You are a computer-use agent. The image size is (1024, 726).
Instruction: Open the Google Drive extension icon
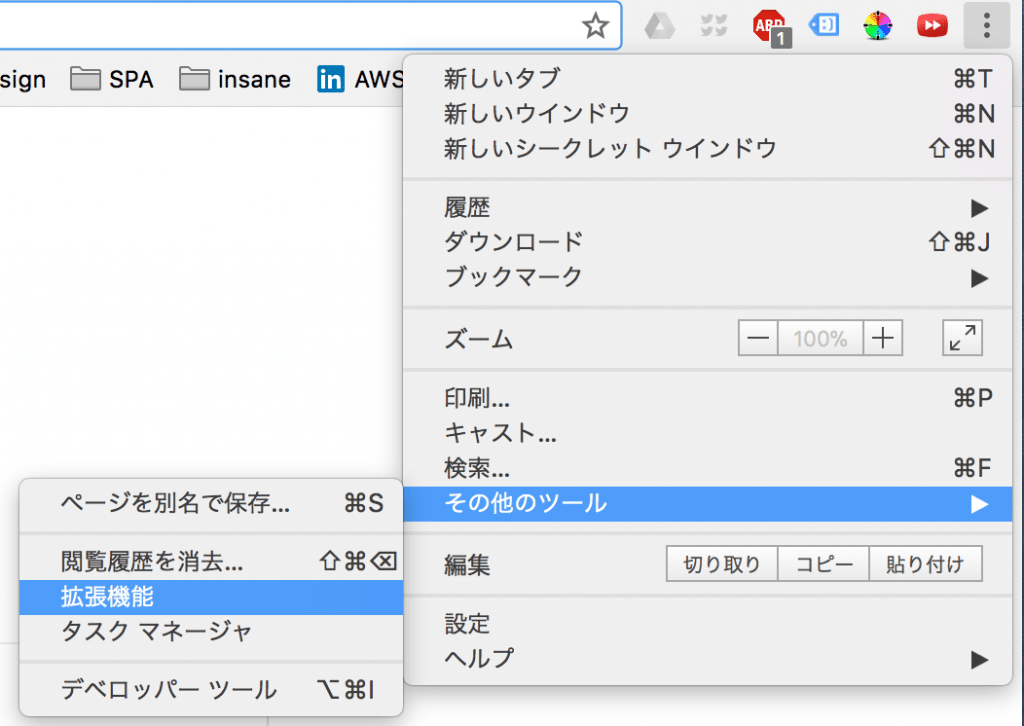pos(659,26)
